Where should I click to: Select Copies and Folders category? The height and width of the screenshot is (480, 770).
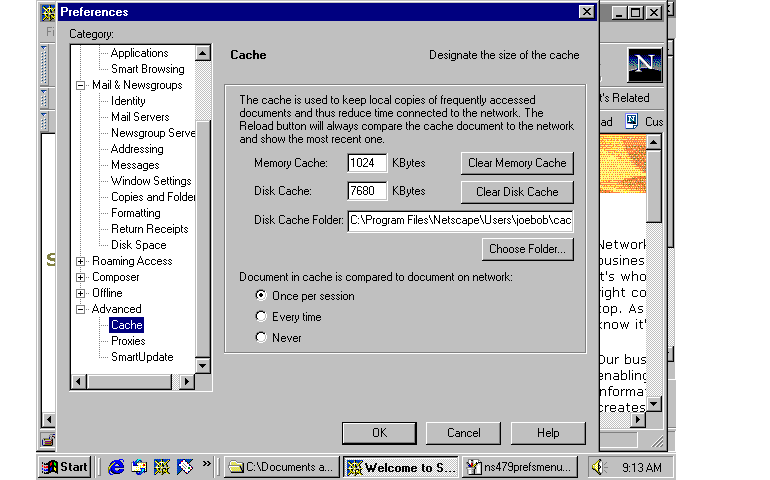coord(153,197)
